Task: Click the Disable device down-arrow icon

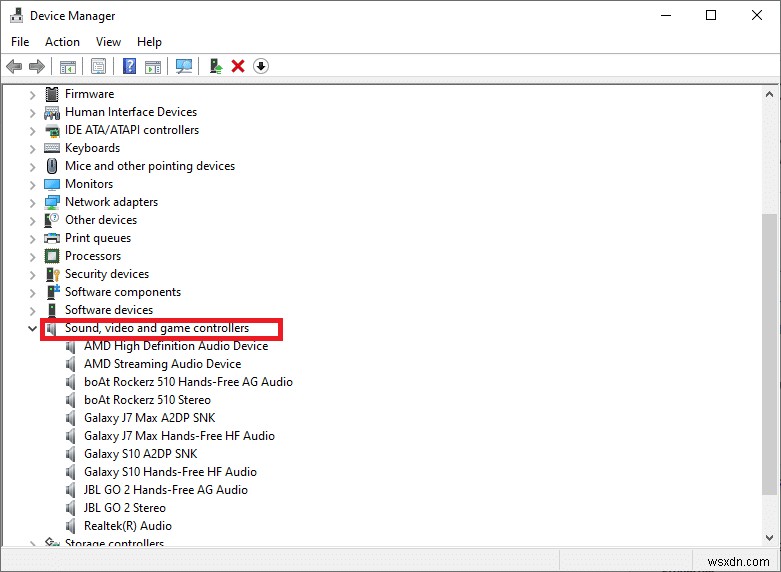Action: [261, 66]
